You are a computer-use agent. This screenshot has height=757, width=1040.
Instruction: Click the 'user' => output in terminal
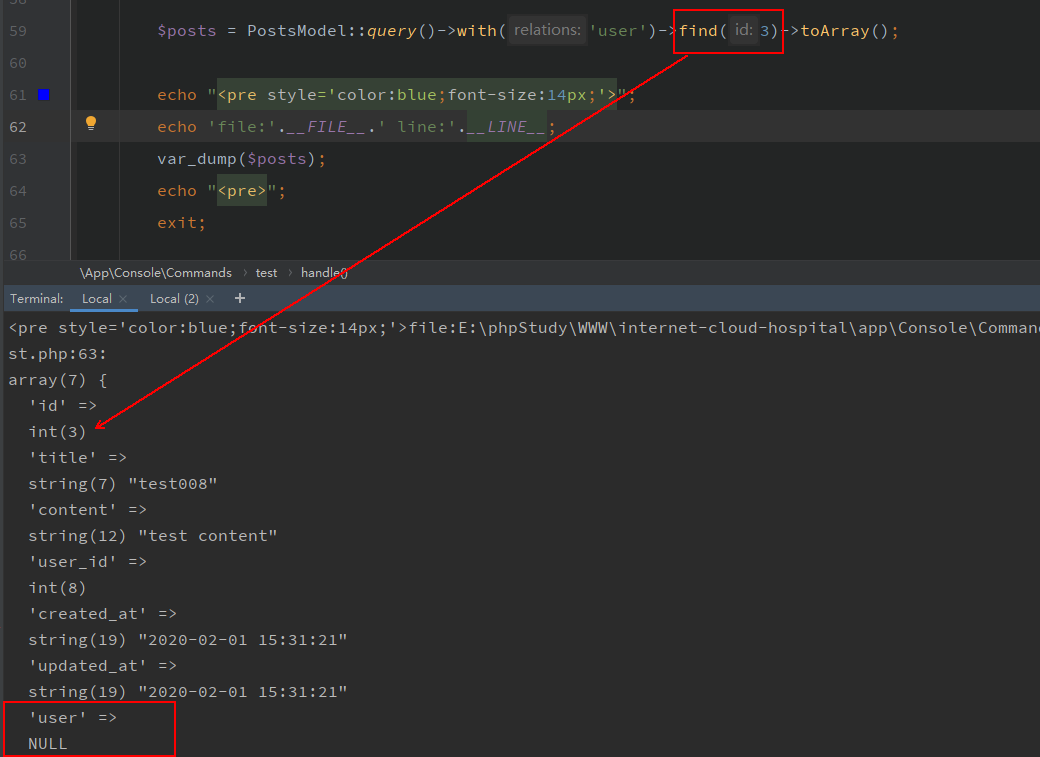(73, 718)
